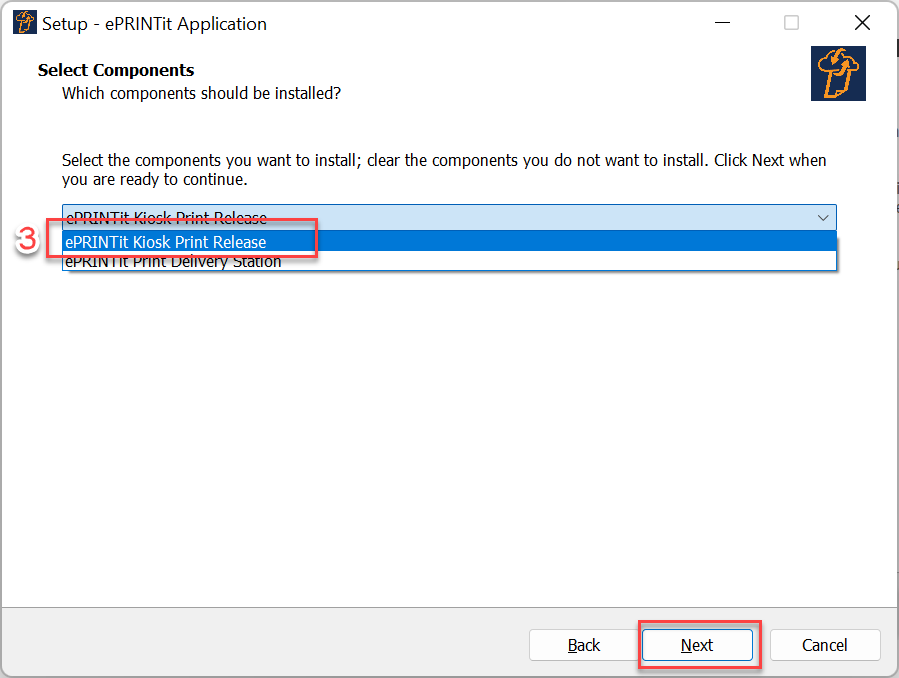Click the blank area below the dropdown list

tap(449, 436)
